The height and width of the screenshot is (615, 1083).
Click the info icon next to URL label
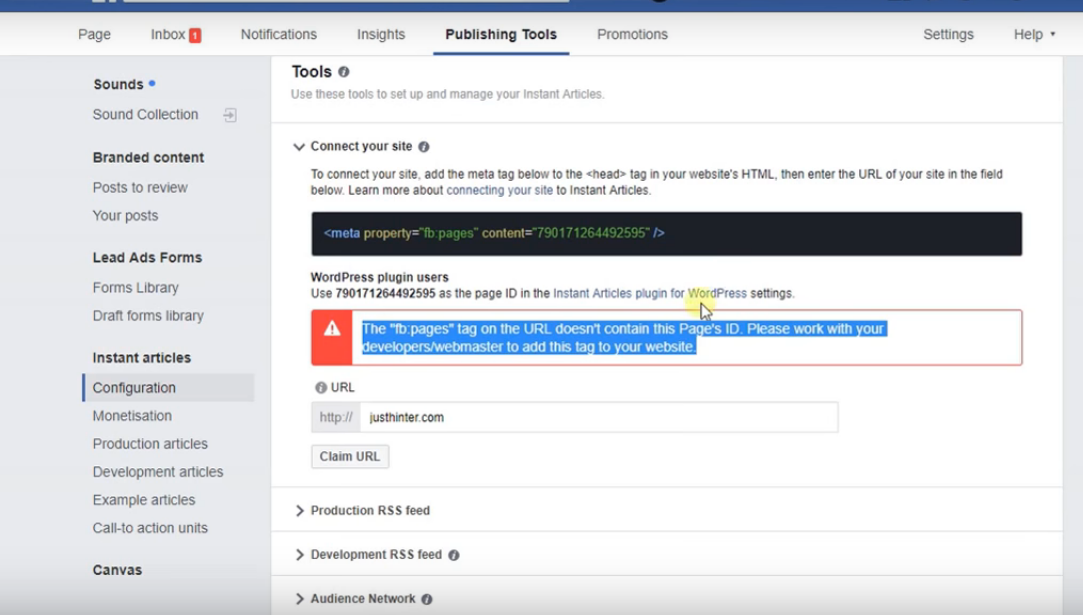(320, 388)
